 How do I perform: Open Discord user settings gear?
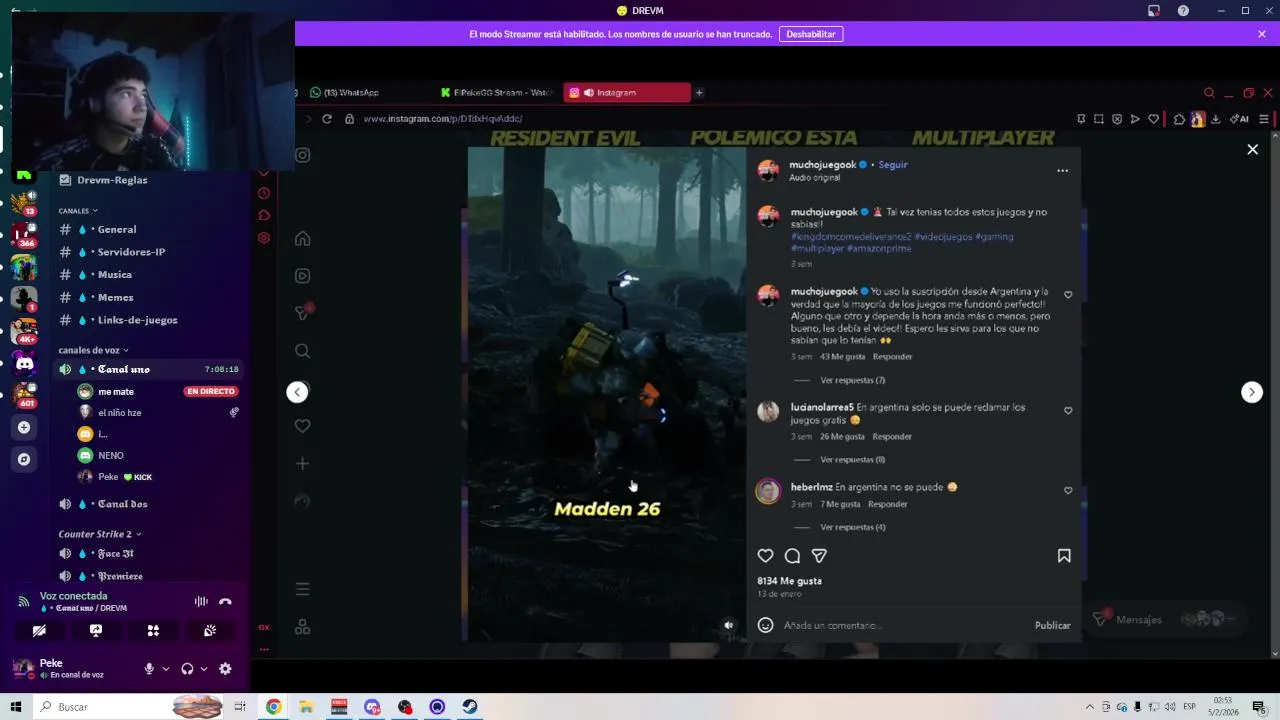[x=225, y=669]
